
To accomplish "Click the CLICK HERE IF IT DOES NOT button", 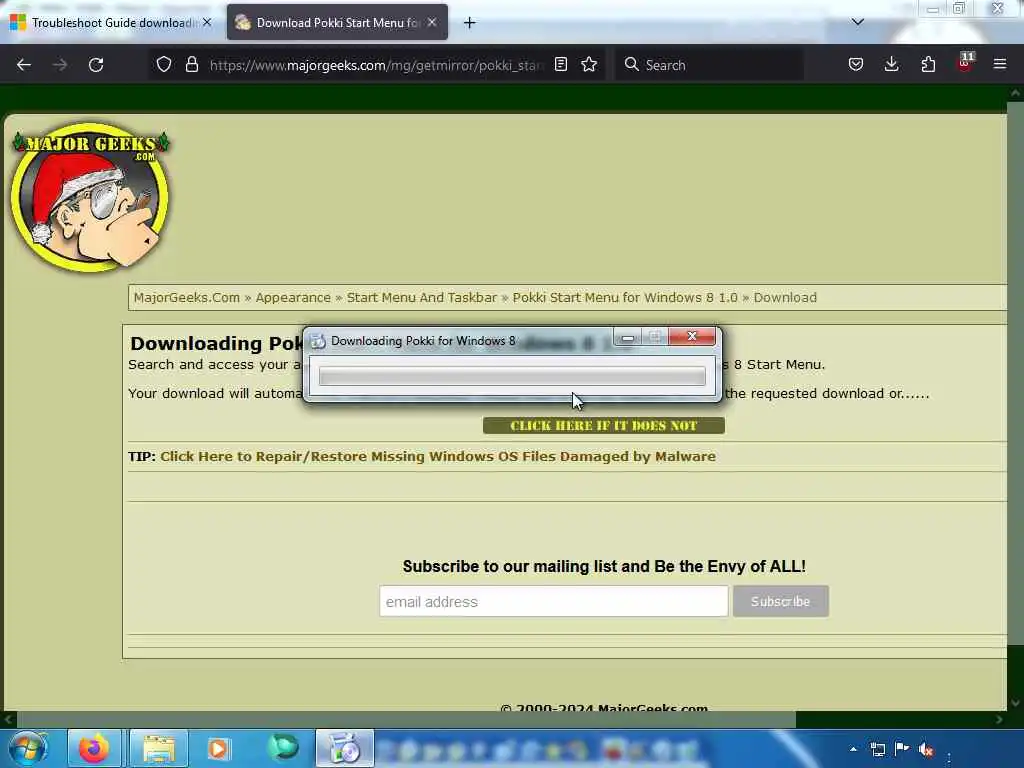I will (603, 426).
